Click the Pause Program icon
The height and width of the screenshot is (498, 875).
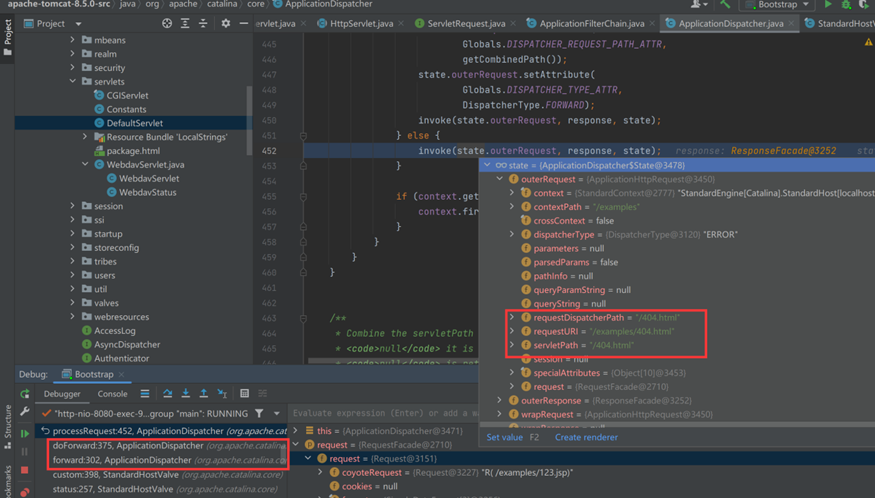(x=25, y=452)
